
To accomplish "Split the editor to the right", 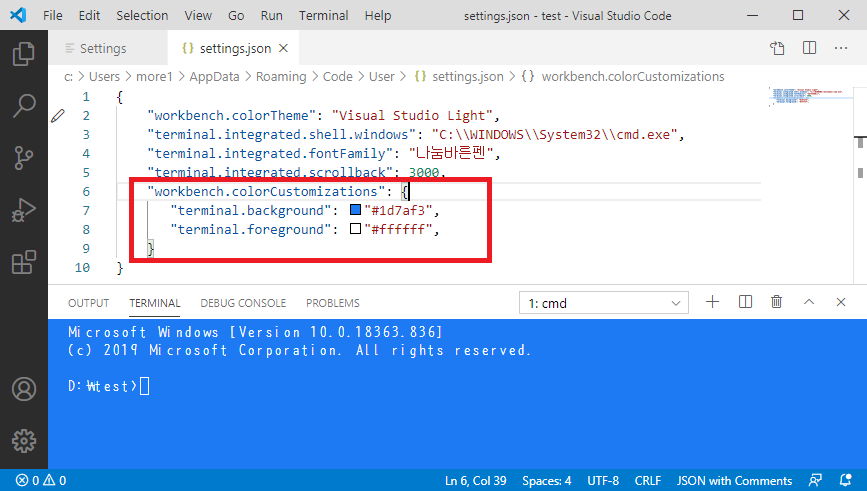I will point(809,48).
